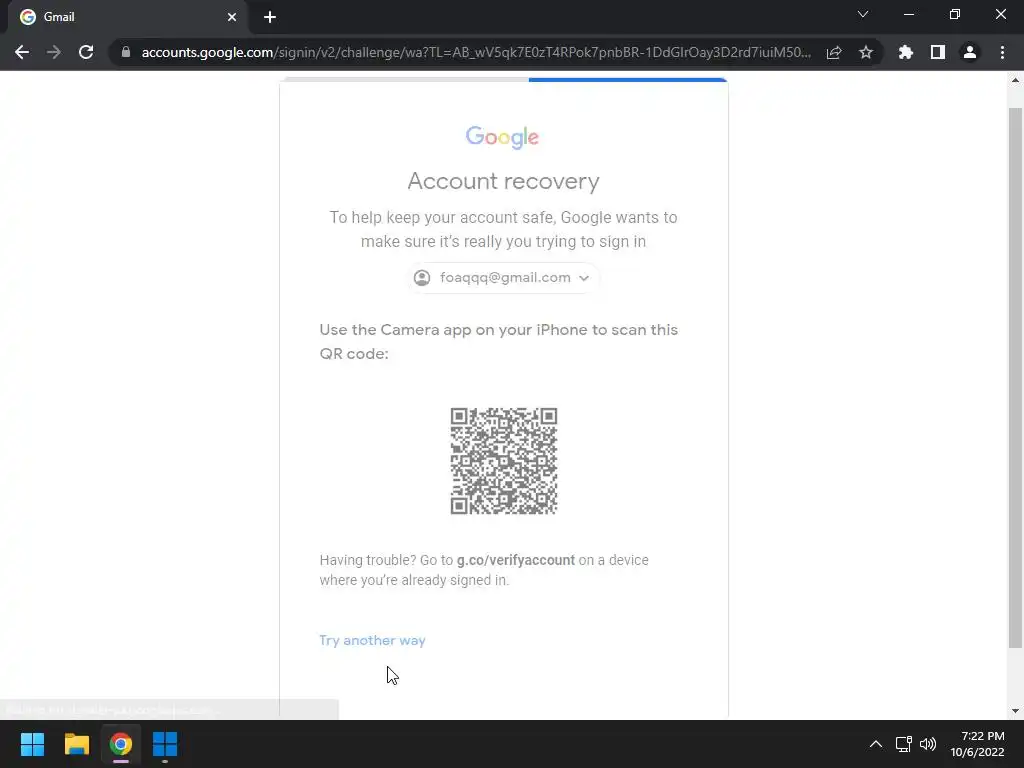Click the QR code image

(504, 461)
